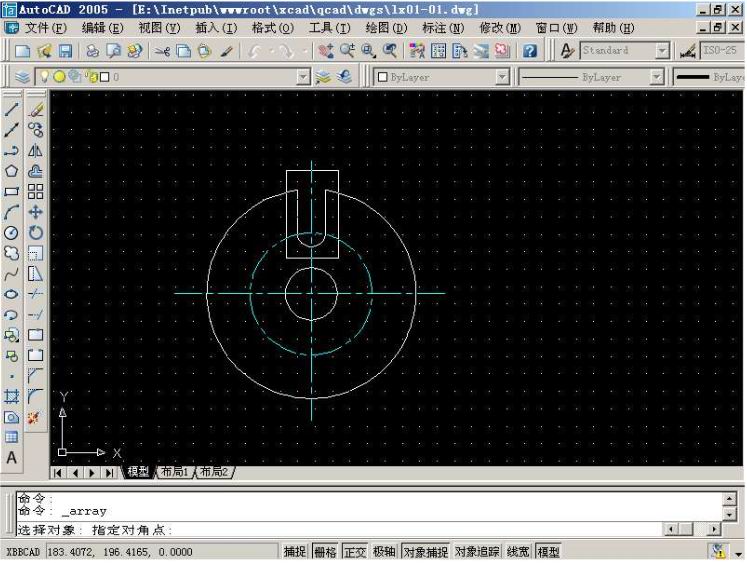The height and width of the screenshot is (563, 747).
Task: Open the ISO-25 dimension style dropdown
Action: click(x=721, y=50)
